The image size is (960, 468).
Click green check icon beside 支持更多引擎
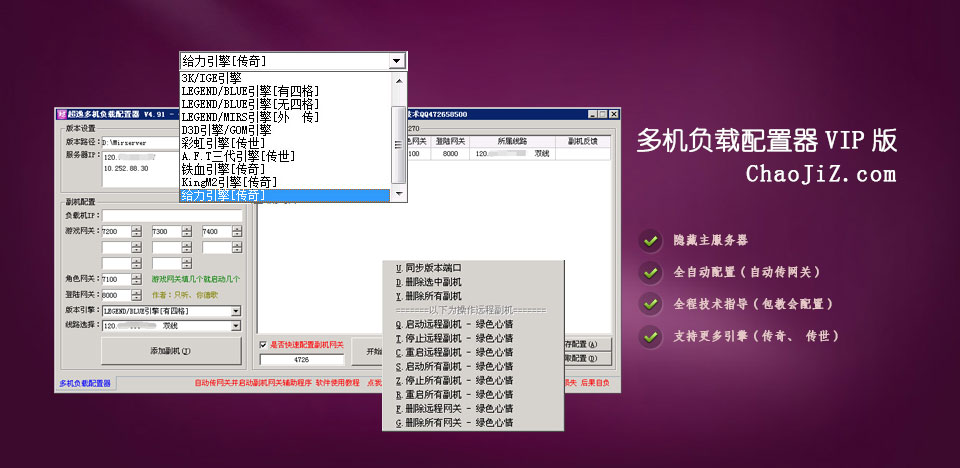(x=650, y=336)
